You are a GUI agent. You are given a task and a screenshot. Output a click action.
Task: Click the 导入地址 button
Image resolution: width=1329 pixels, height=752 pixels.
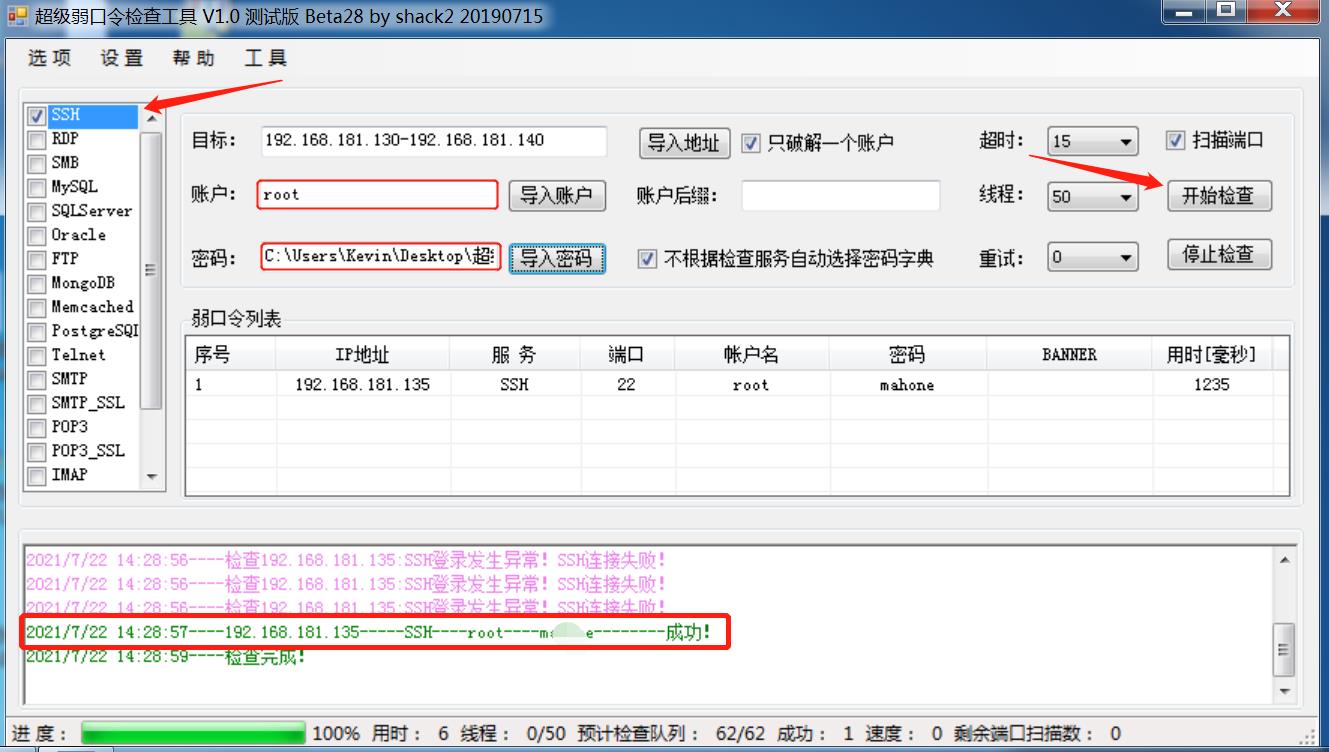[x=685, y=143]
